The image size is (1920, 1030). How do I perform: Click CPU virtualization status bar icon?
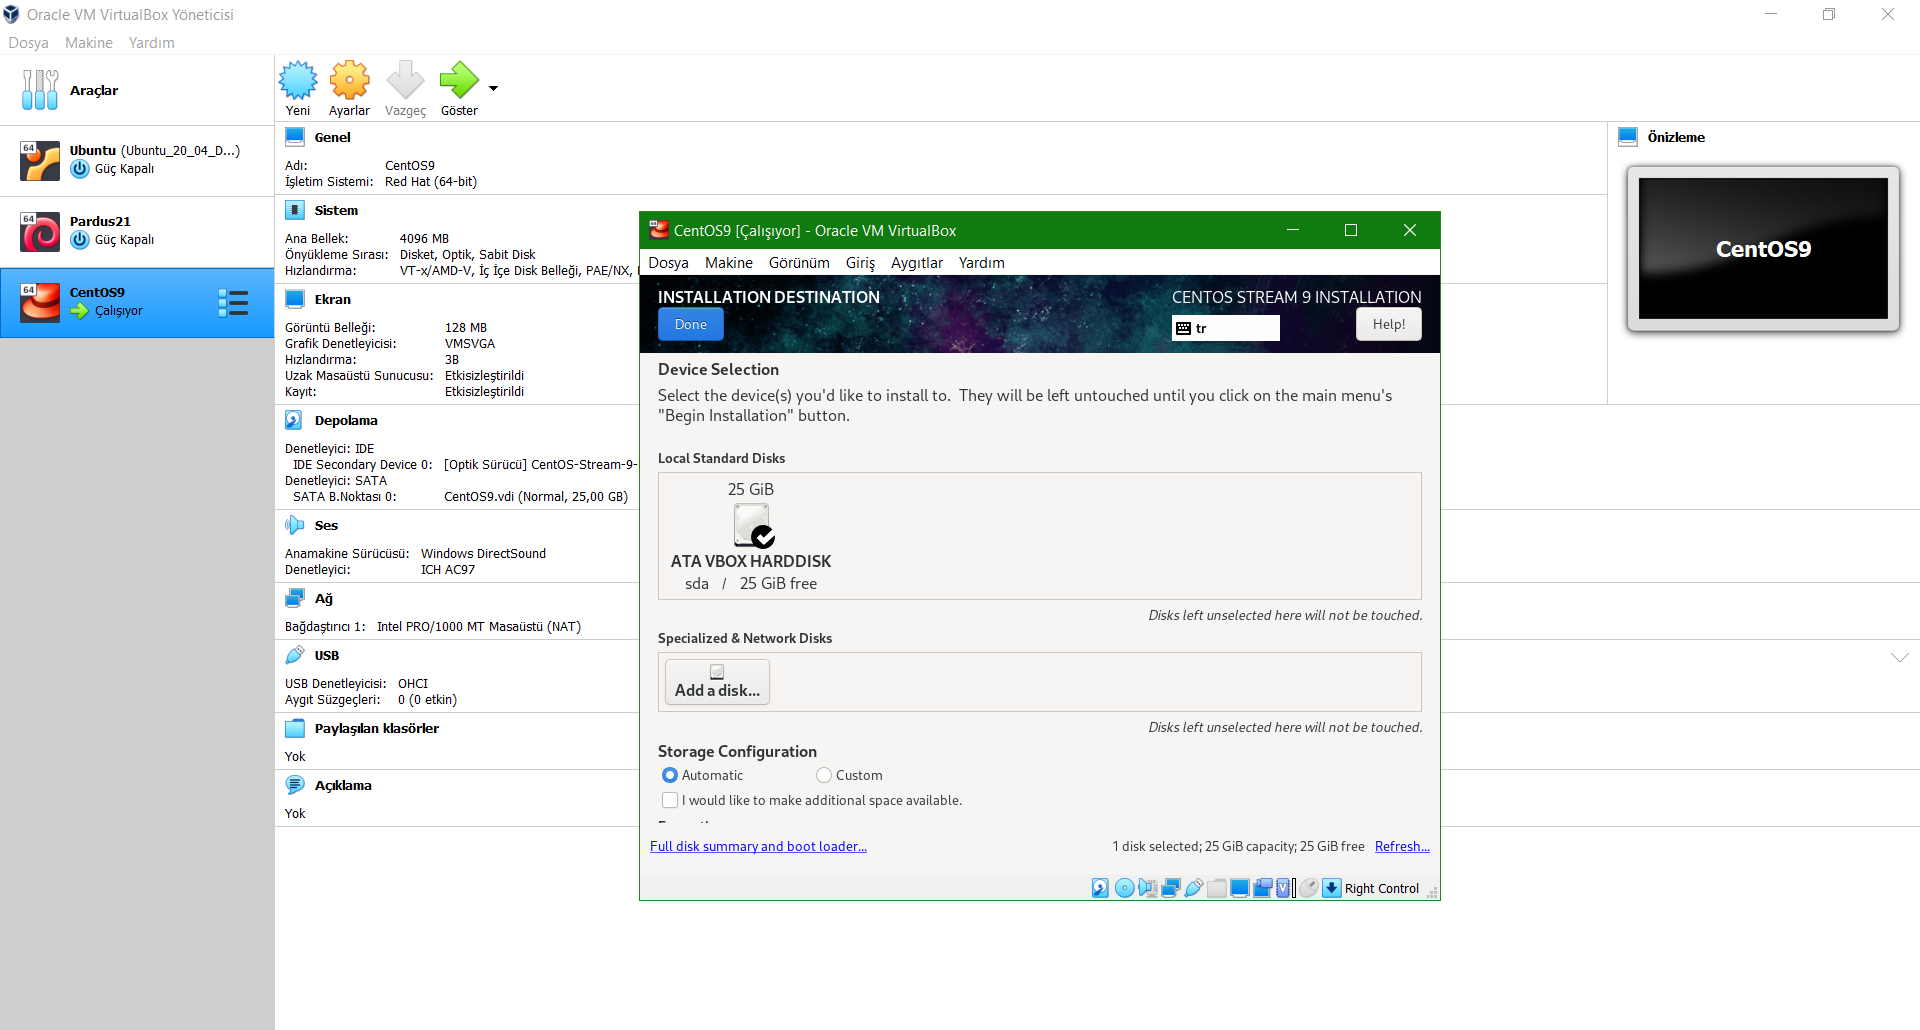pos(1284,888)
